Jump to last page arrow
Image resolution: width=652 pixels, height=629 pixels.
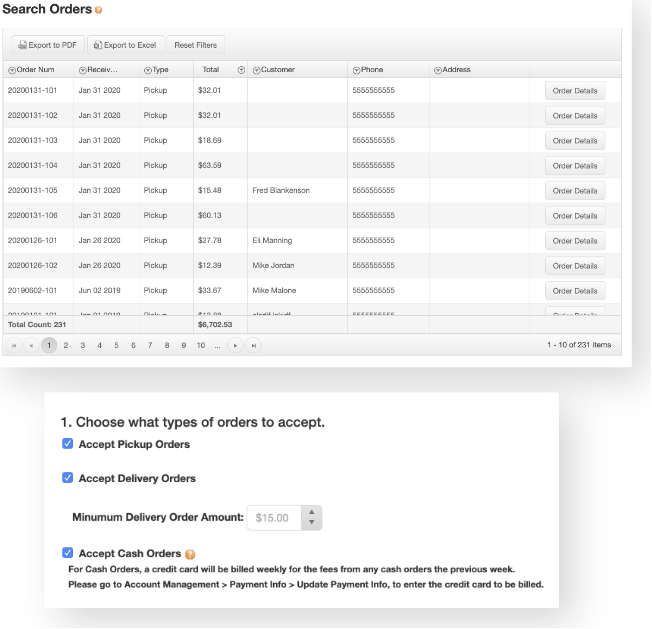[x=253, y=345]
